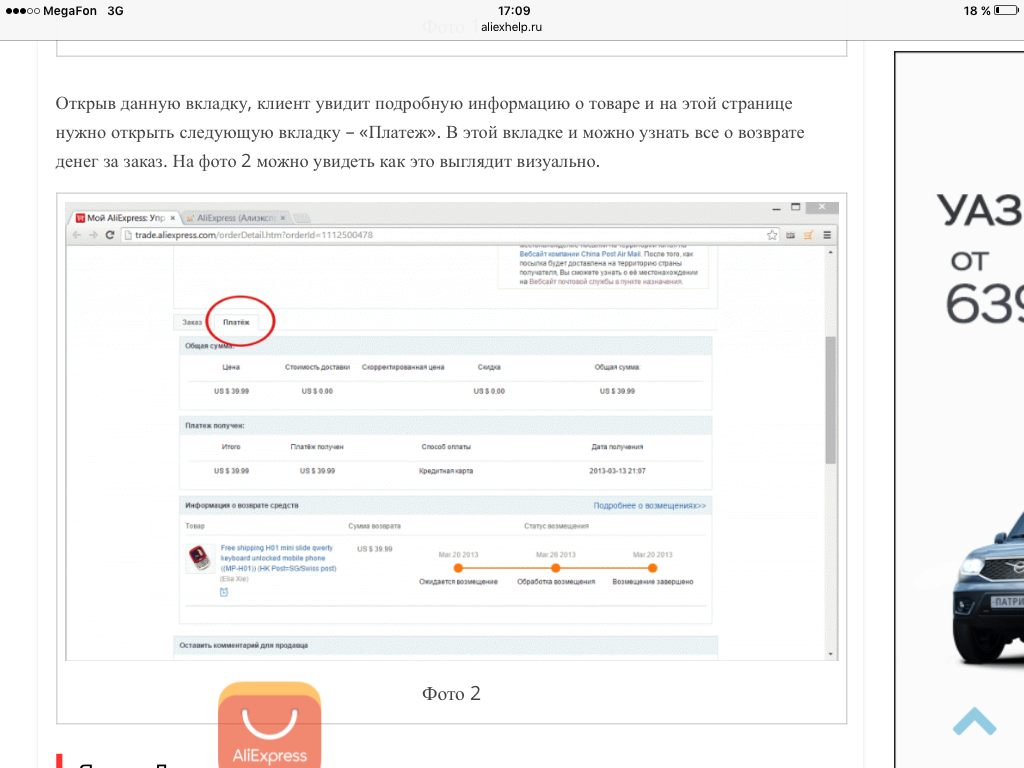The image size is (1024, 768).
Task: Close the 'Мой AliExpress' browser tab
Action: (x=172, y=218)
